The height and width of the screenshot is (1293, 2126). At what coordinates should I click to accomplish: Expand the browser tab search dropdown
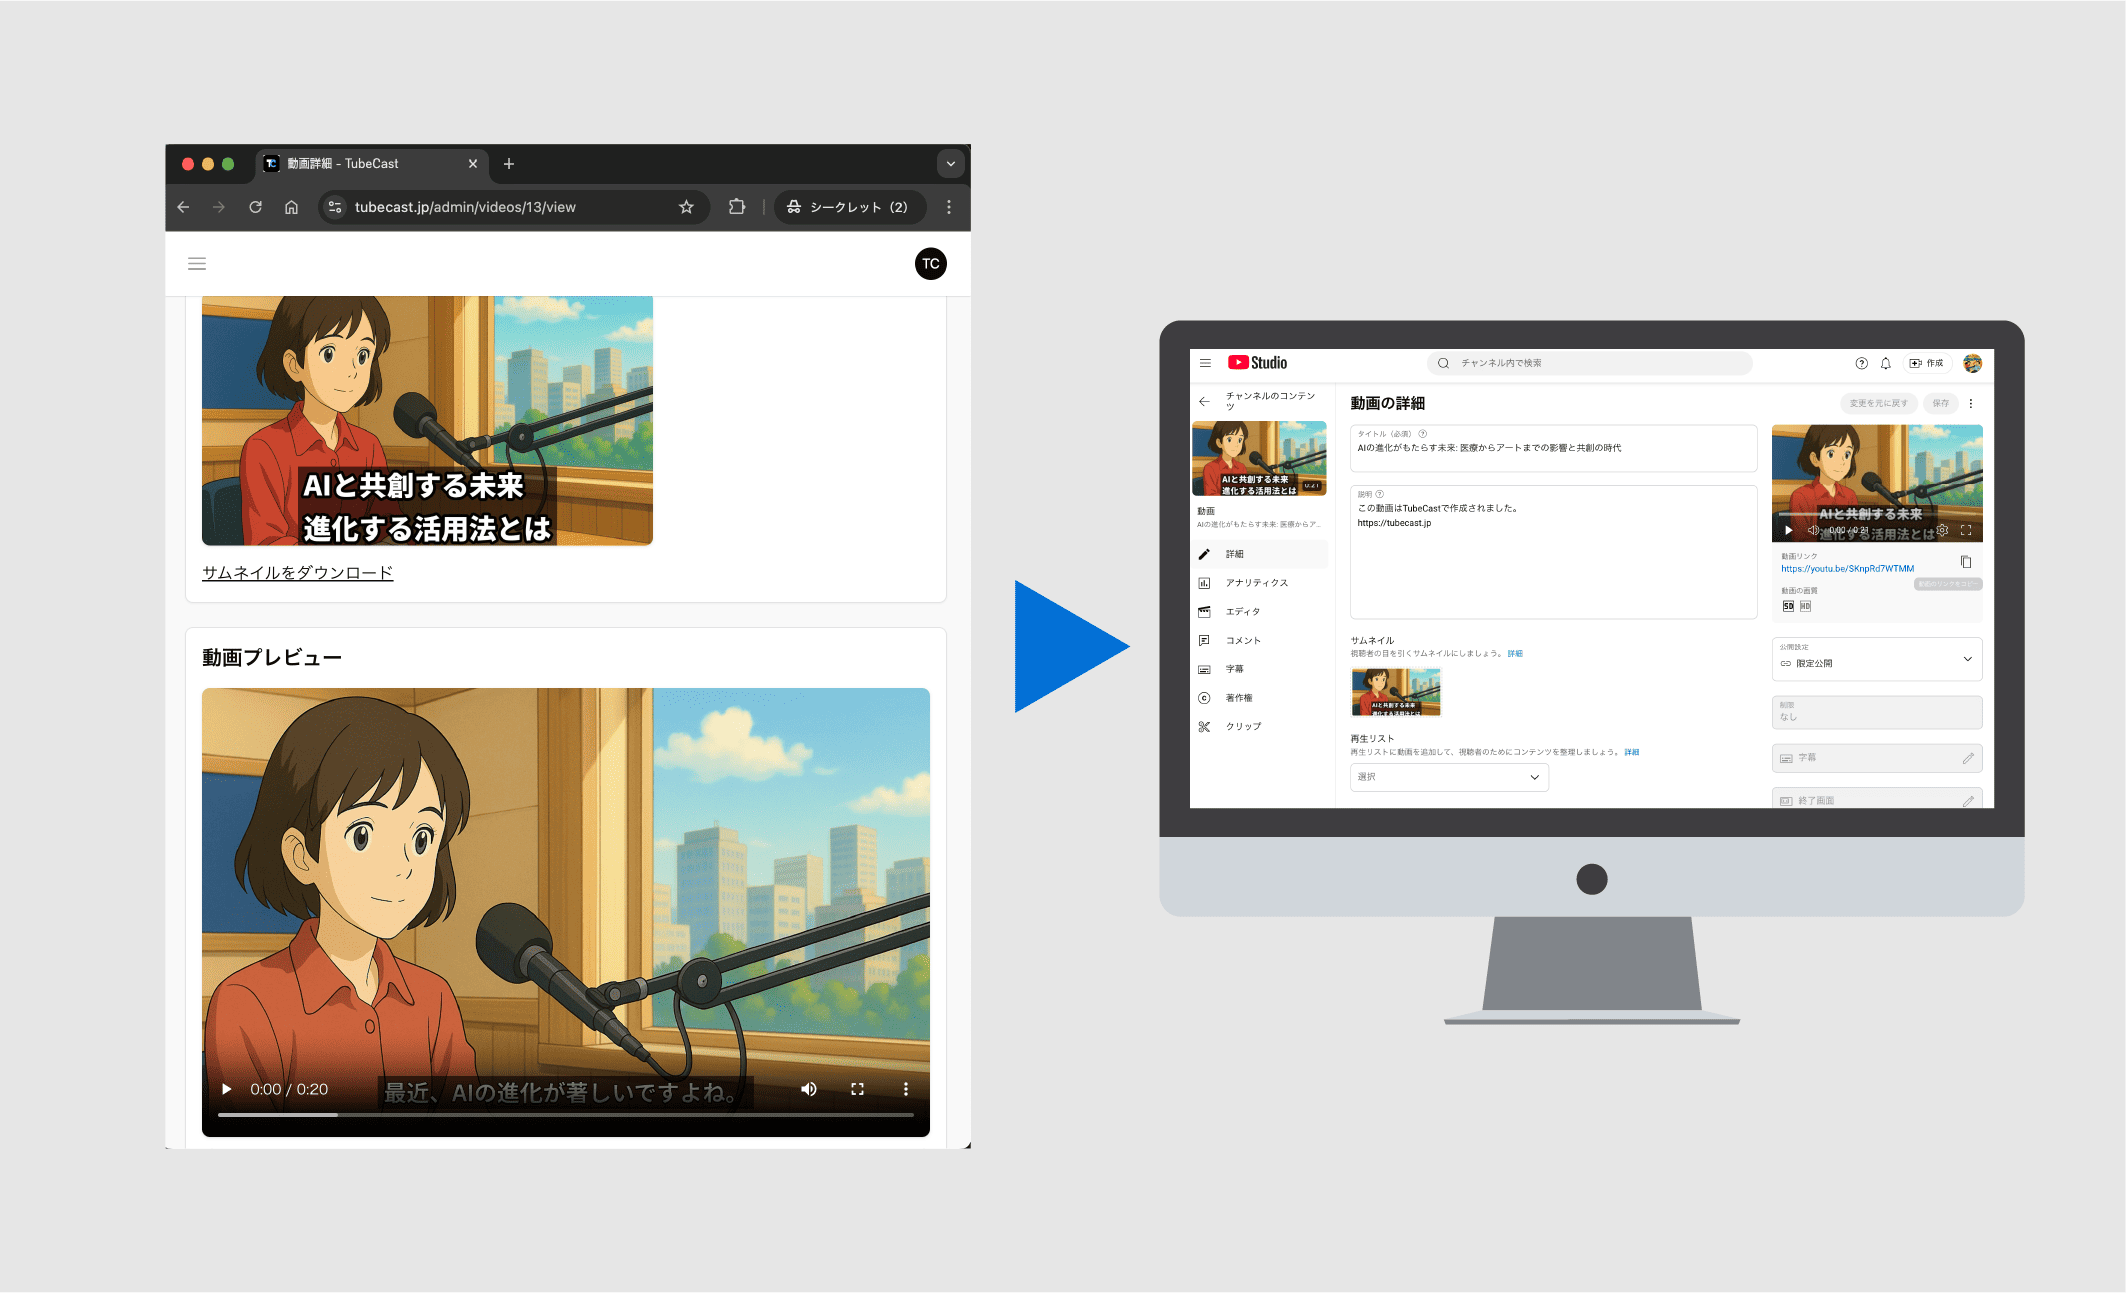coord(950,164)
